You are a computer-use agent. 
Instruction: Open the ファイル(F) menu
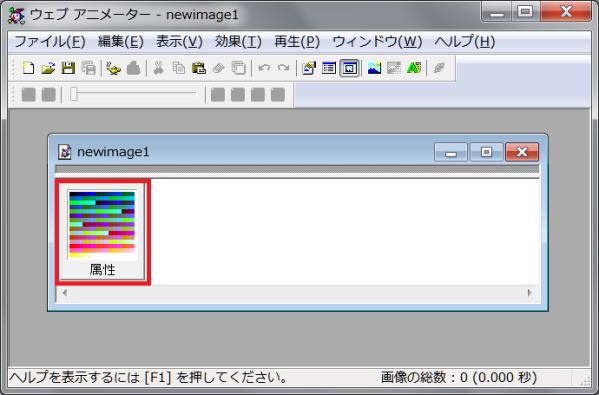tap(50, 41)
